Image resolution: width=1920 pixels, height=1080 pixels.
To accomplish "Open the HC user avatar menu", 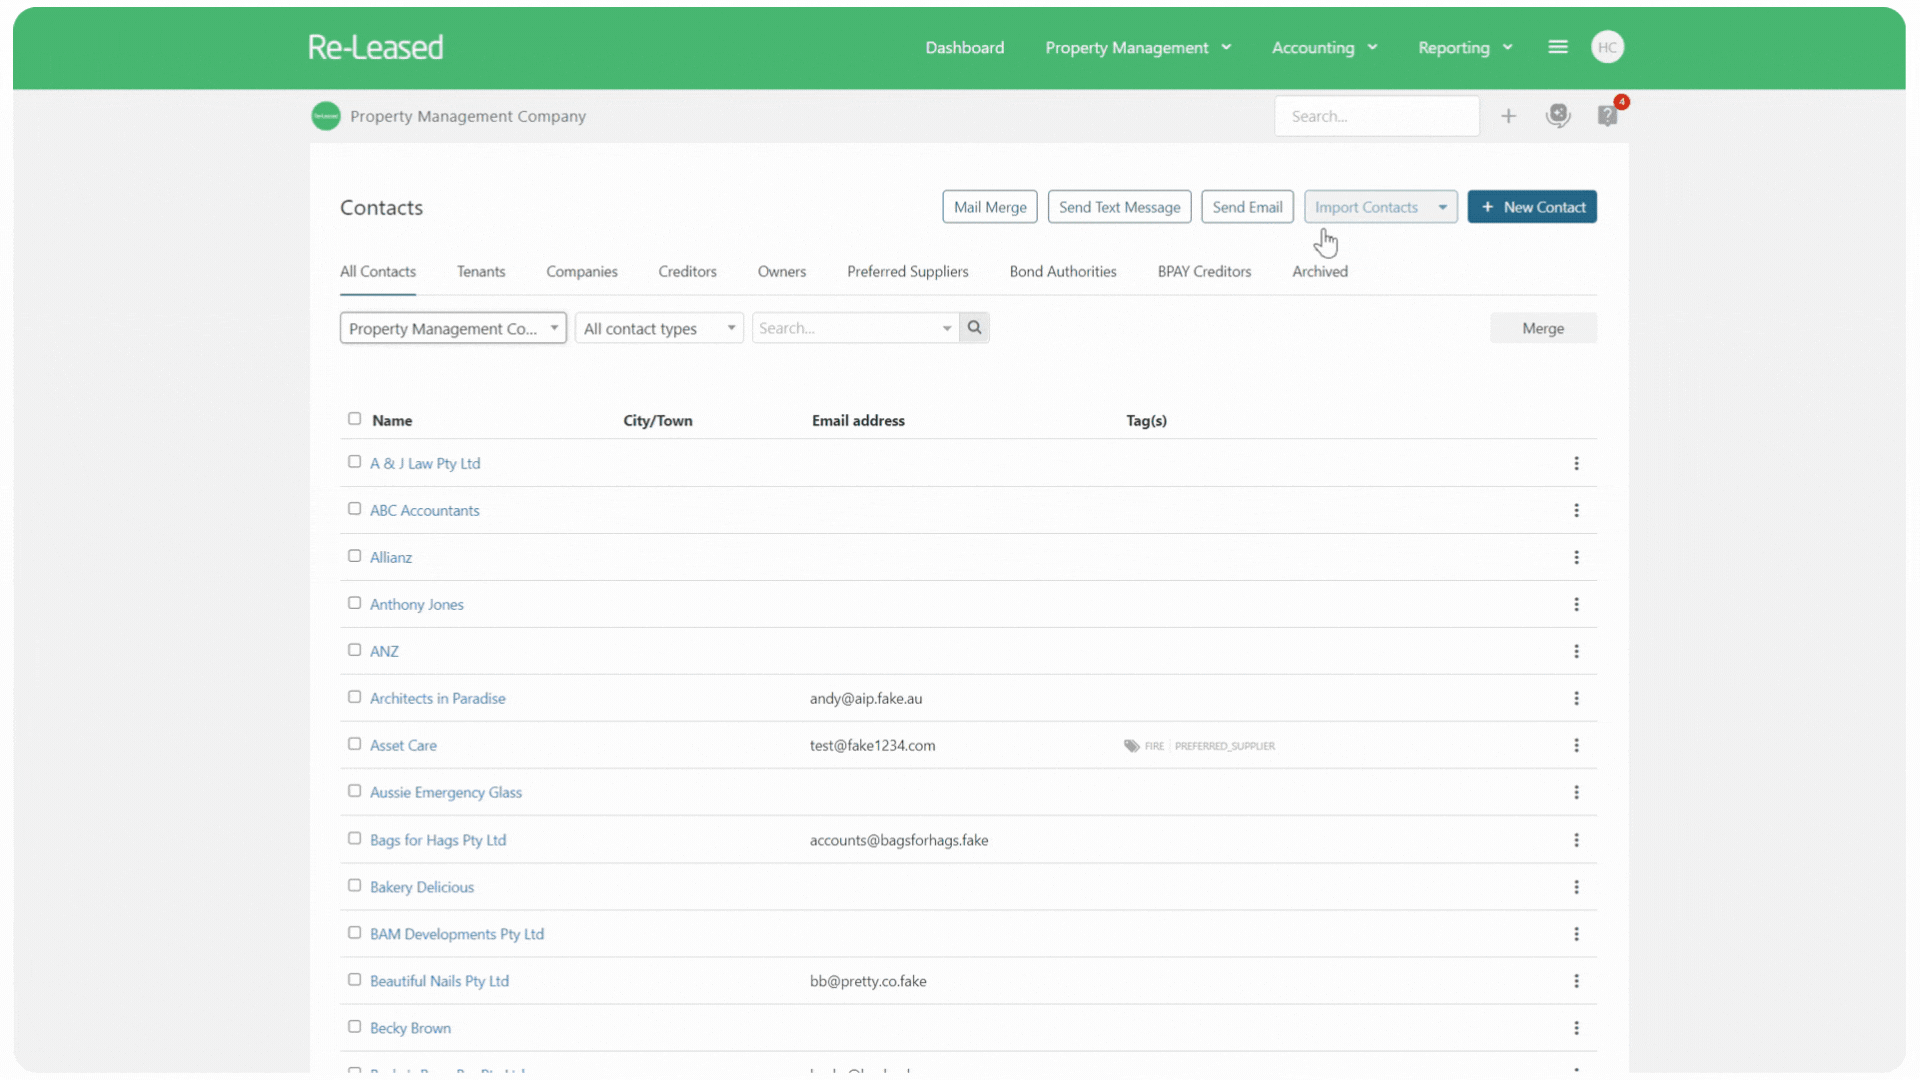I will [x=1607, y=47].
